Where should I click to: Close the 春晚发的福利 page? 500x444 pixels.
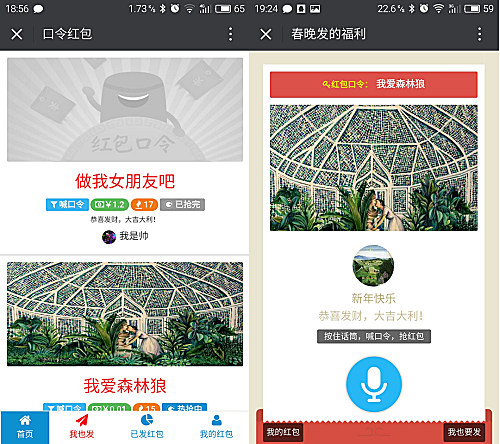[266, 34]
